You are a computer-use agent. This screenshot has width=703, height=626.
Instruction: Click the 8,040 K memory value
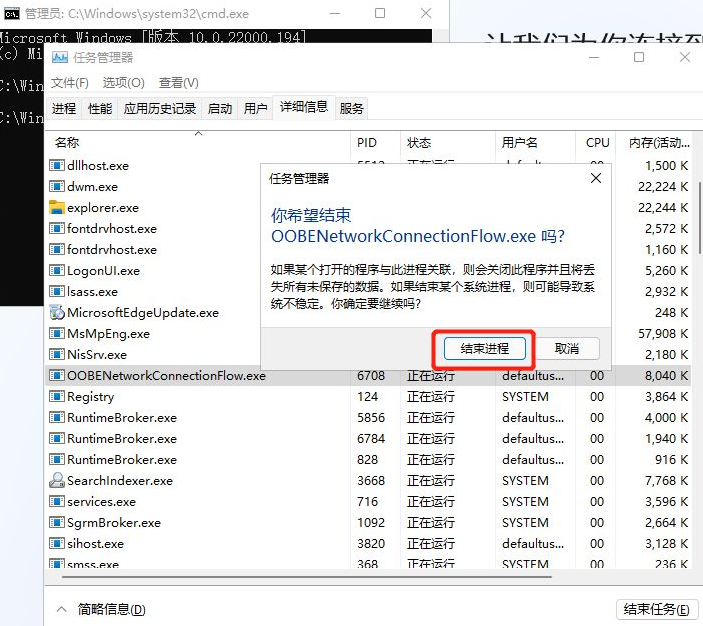[666, 375]
